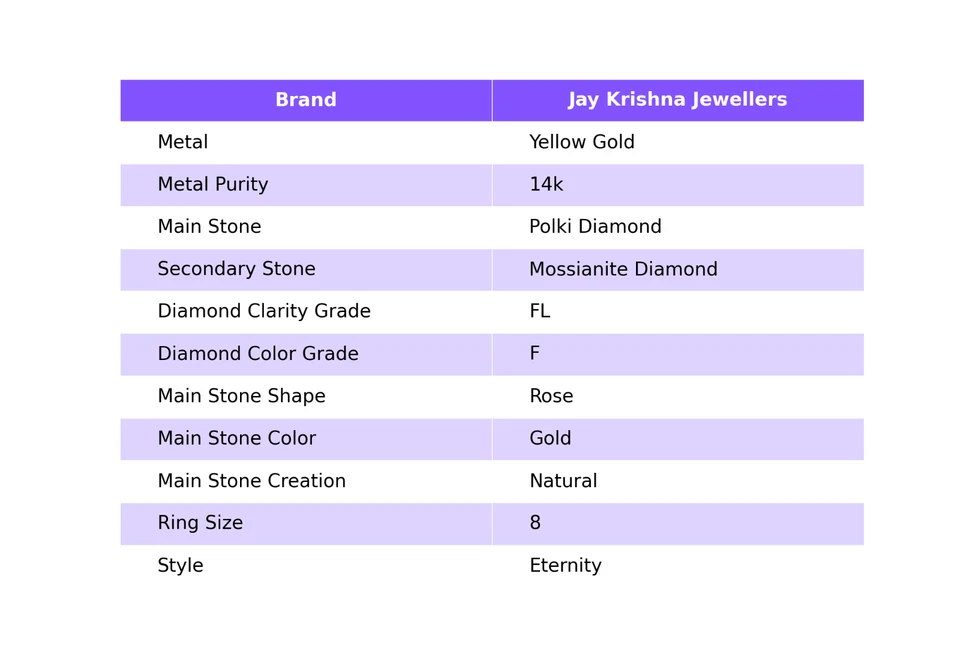Select the Main Stone label
This screenshot has height=660, width=960.
(x=209, y=227)
